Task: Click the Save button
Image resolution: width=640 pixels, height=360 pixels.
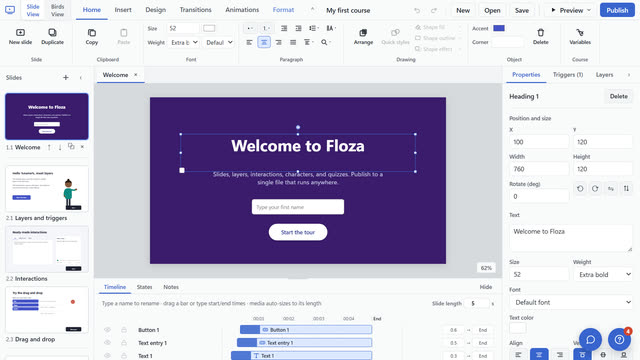Action: (x=522, y=10)
